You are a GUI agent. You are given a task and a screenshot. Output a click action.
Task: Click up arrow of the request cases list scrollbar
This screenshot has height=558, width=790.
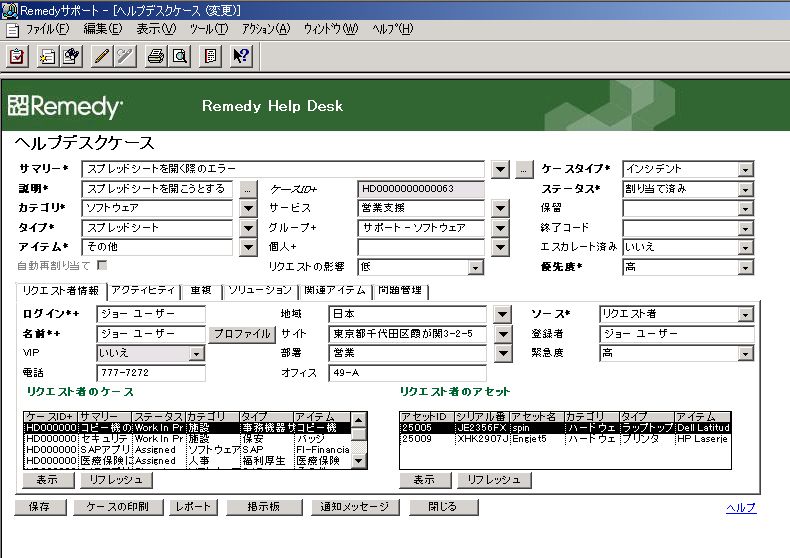point(358,420)
